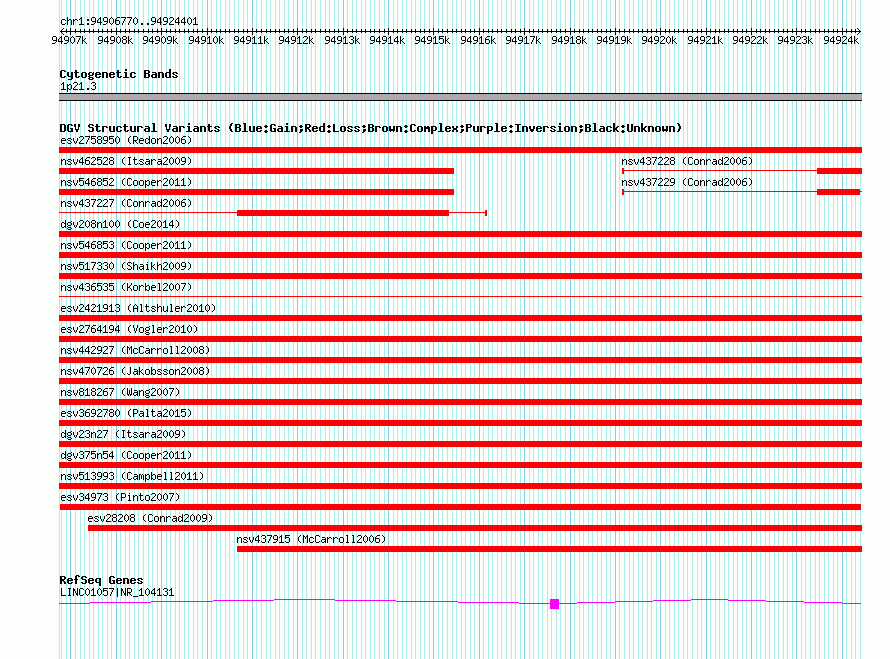The width and height of the screenshot is (890, 659).
Task: Click the red bar of esv2758950
Action: [x=460, y=150]
